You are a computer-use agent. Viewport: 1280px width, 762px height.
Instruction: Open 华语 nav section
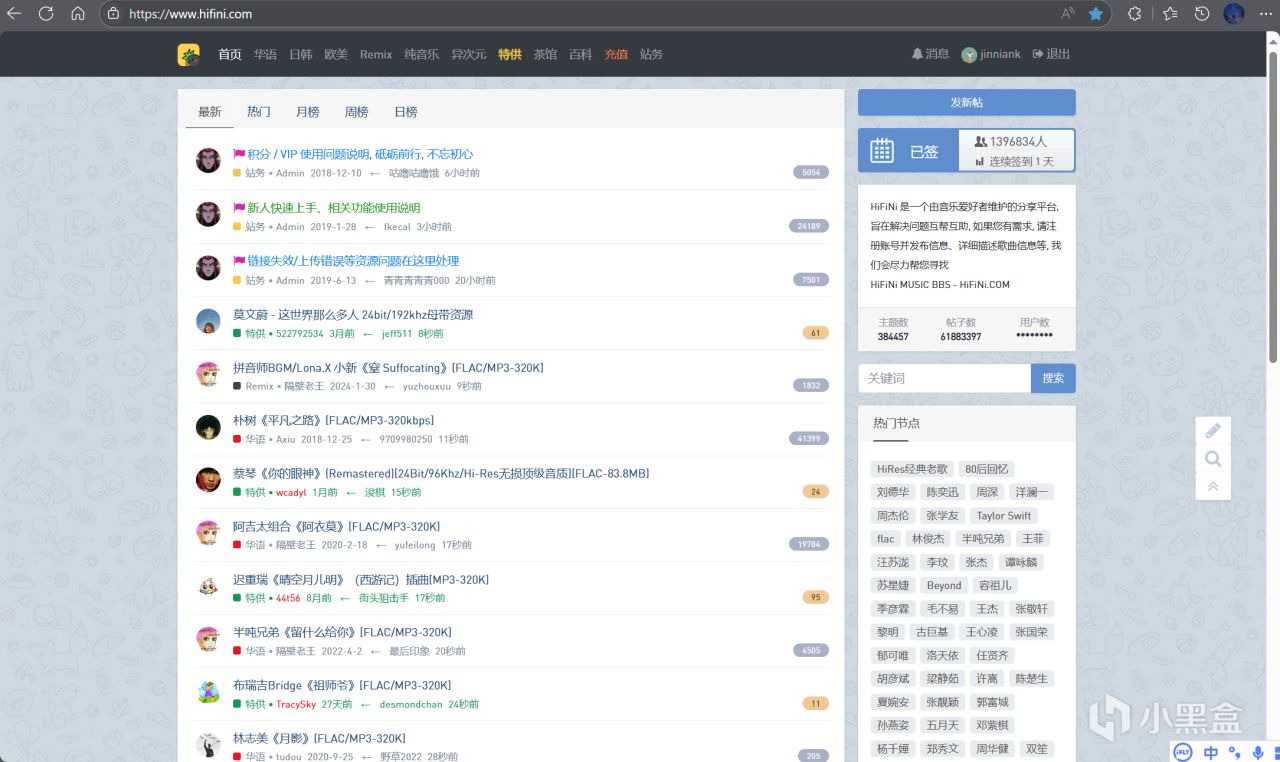(x=265, y=54)
